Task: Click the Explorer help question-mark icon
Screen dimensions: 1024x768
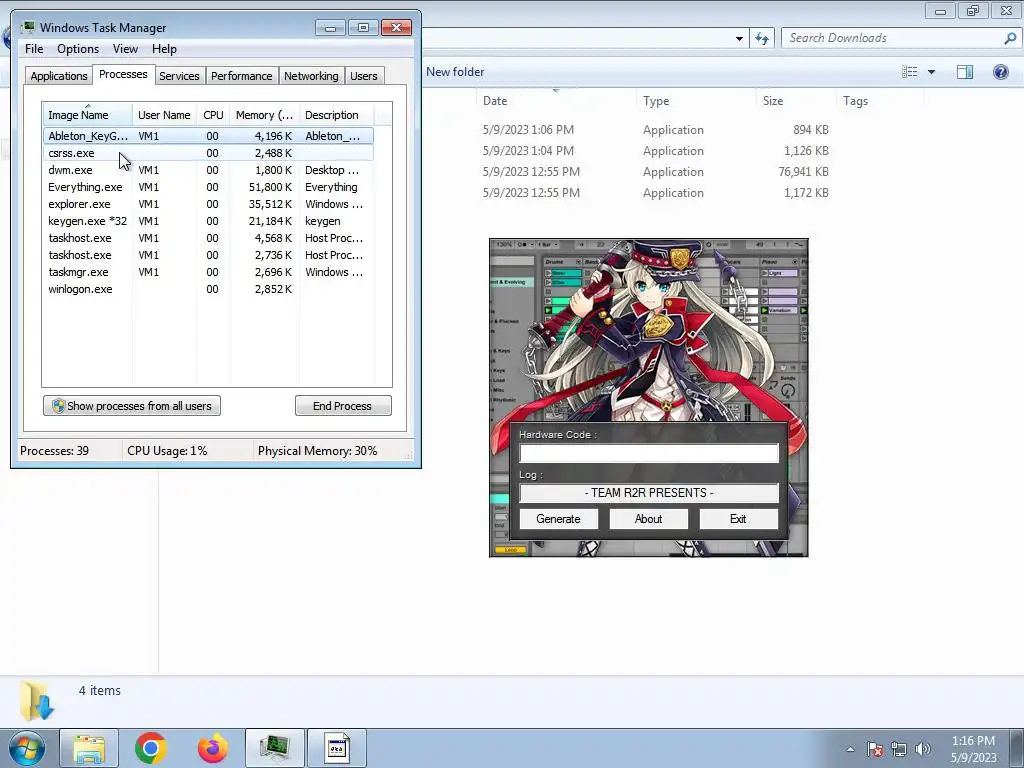Action: [1000, 72]
